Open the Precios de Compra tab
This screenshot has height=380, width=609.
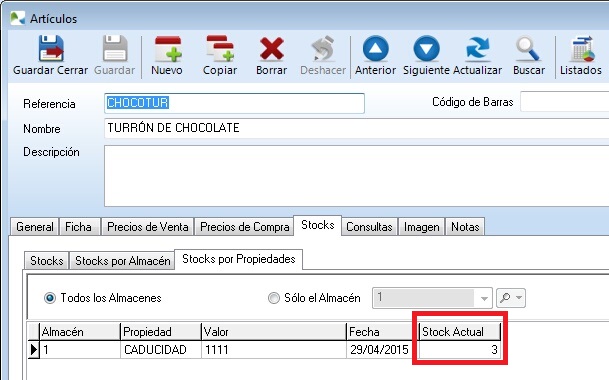point(245,227)
